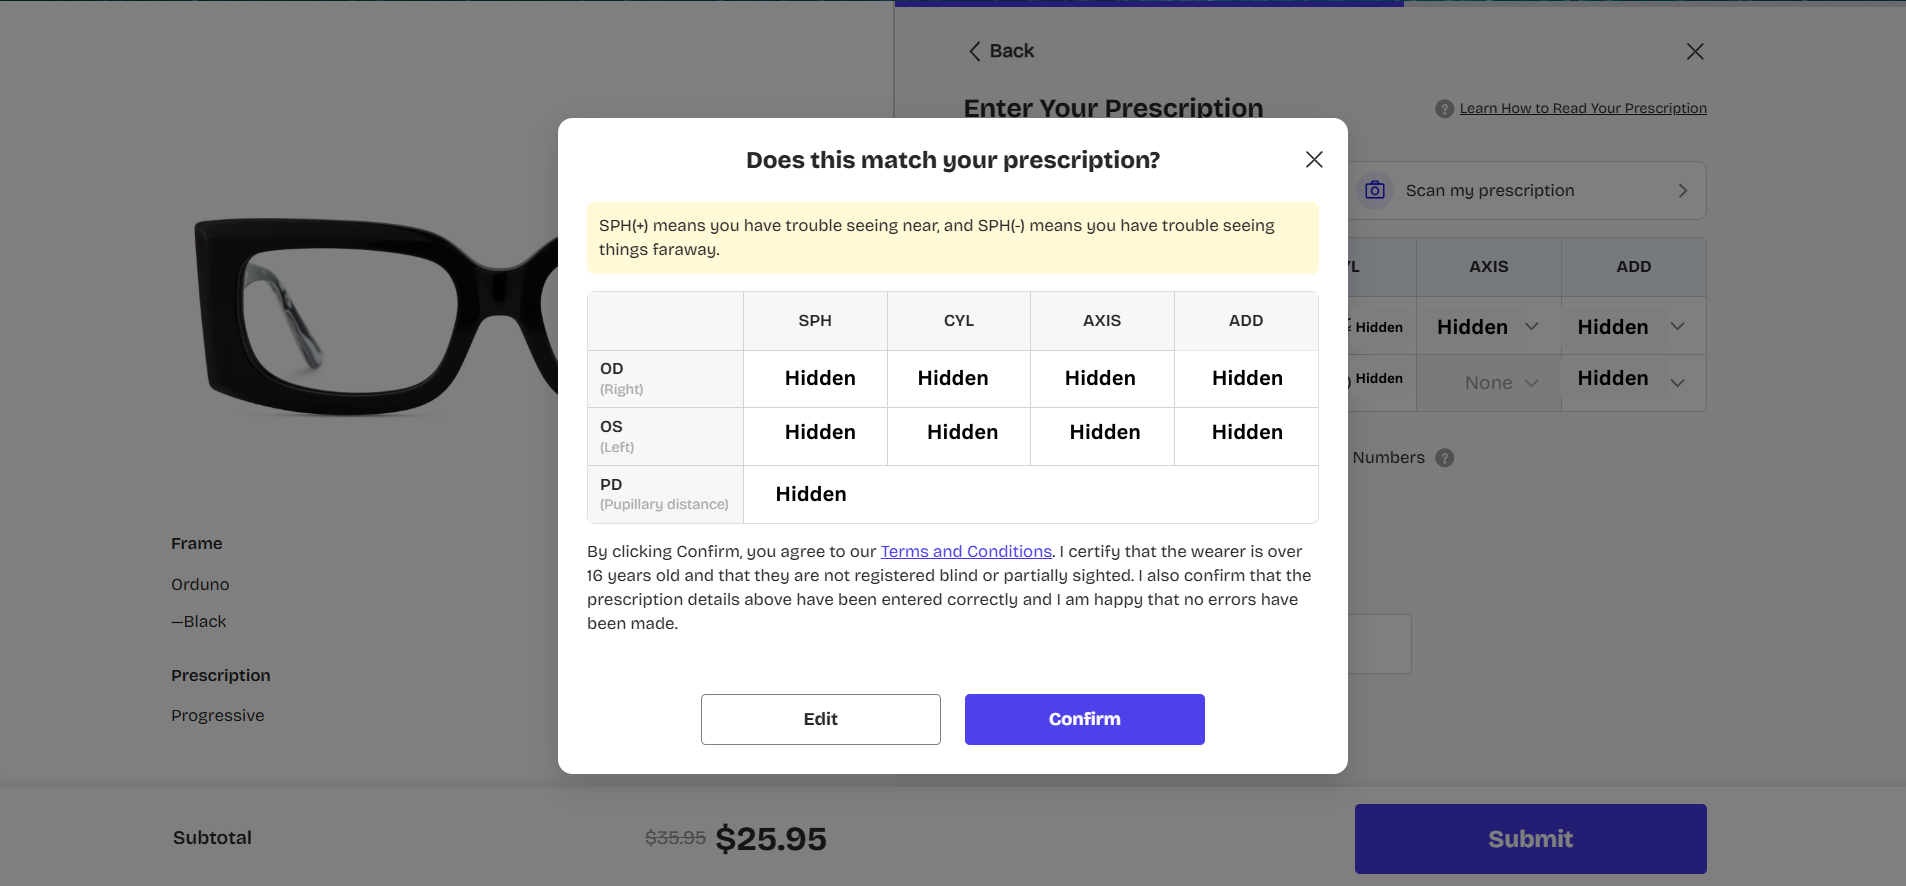Click the help icon beside Numbers
This screenshot has height=886, width=1906.
1445,458
